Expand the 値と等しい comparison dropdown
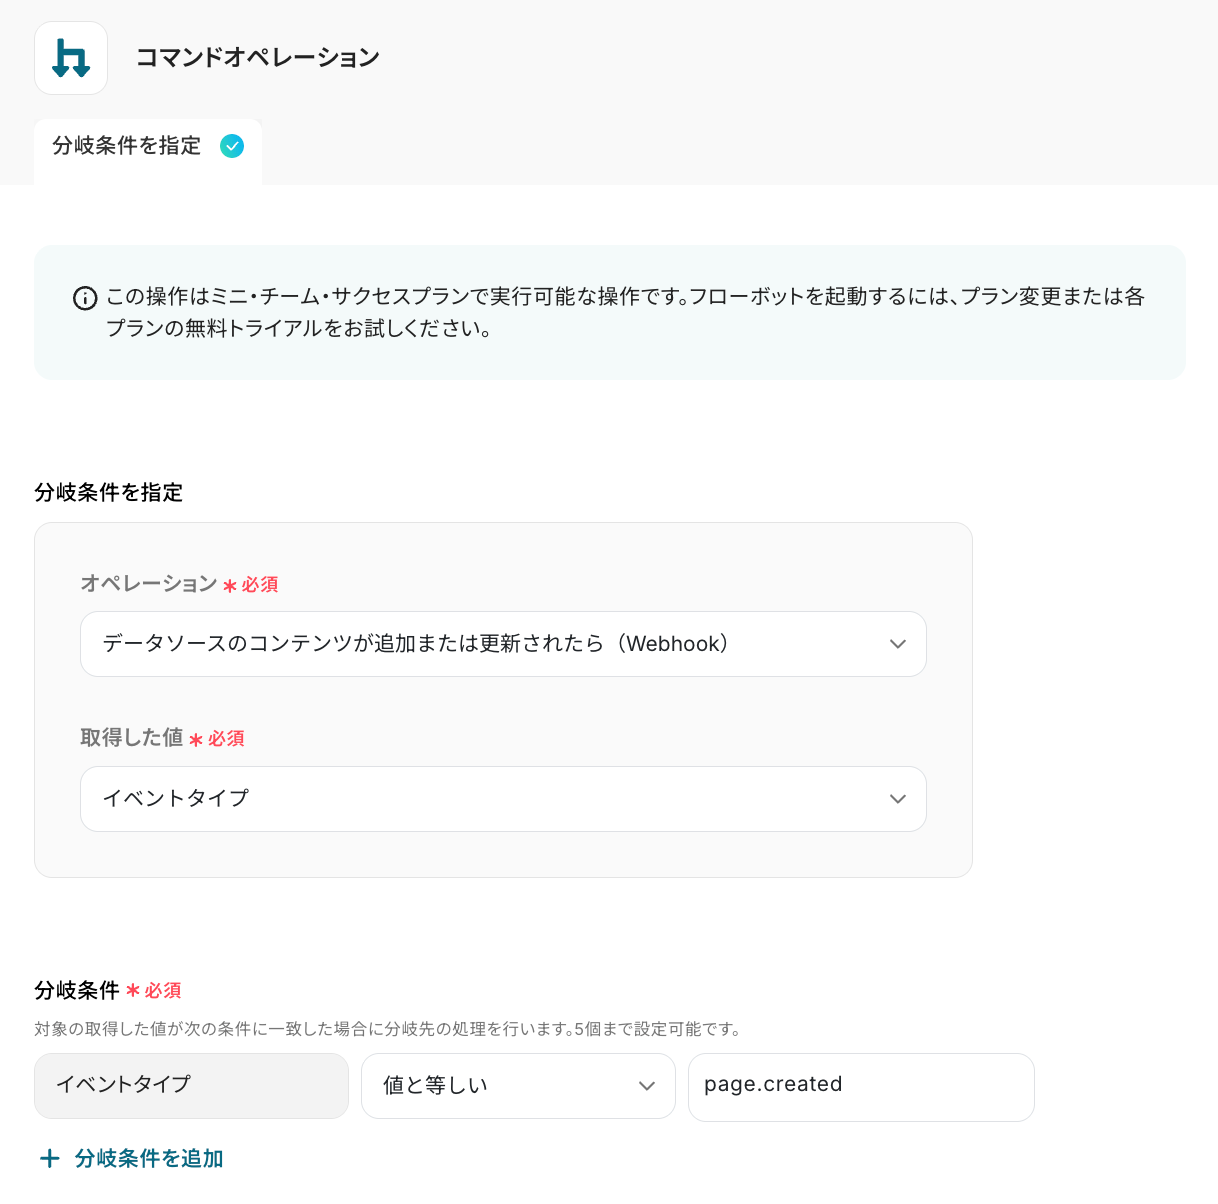The image size is (1218, 1204). 518,1086
